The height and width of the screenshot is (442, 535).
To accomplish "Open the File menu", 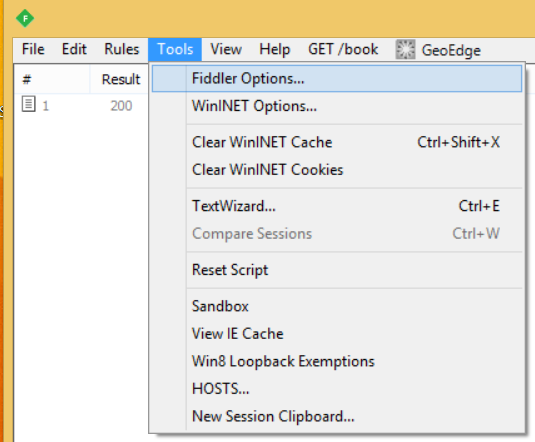I will tap(33, 49).
